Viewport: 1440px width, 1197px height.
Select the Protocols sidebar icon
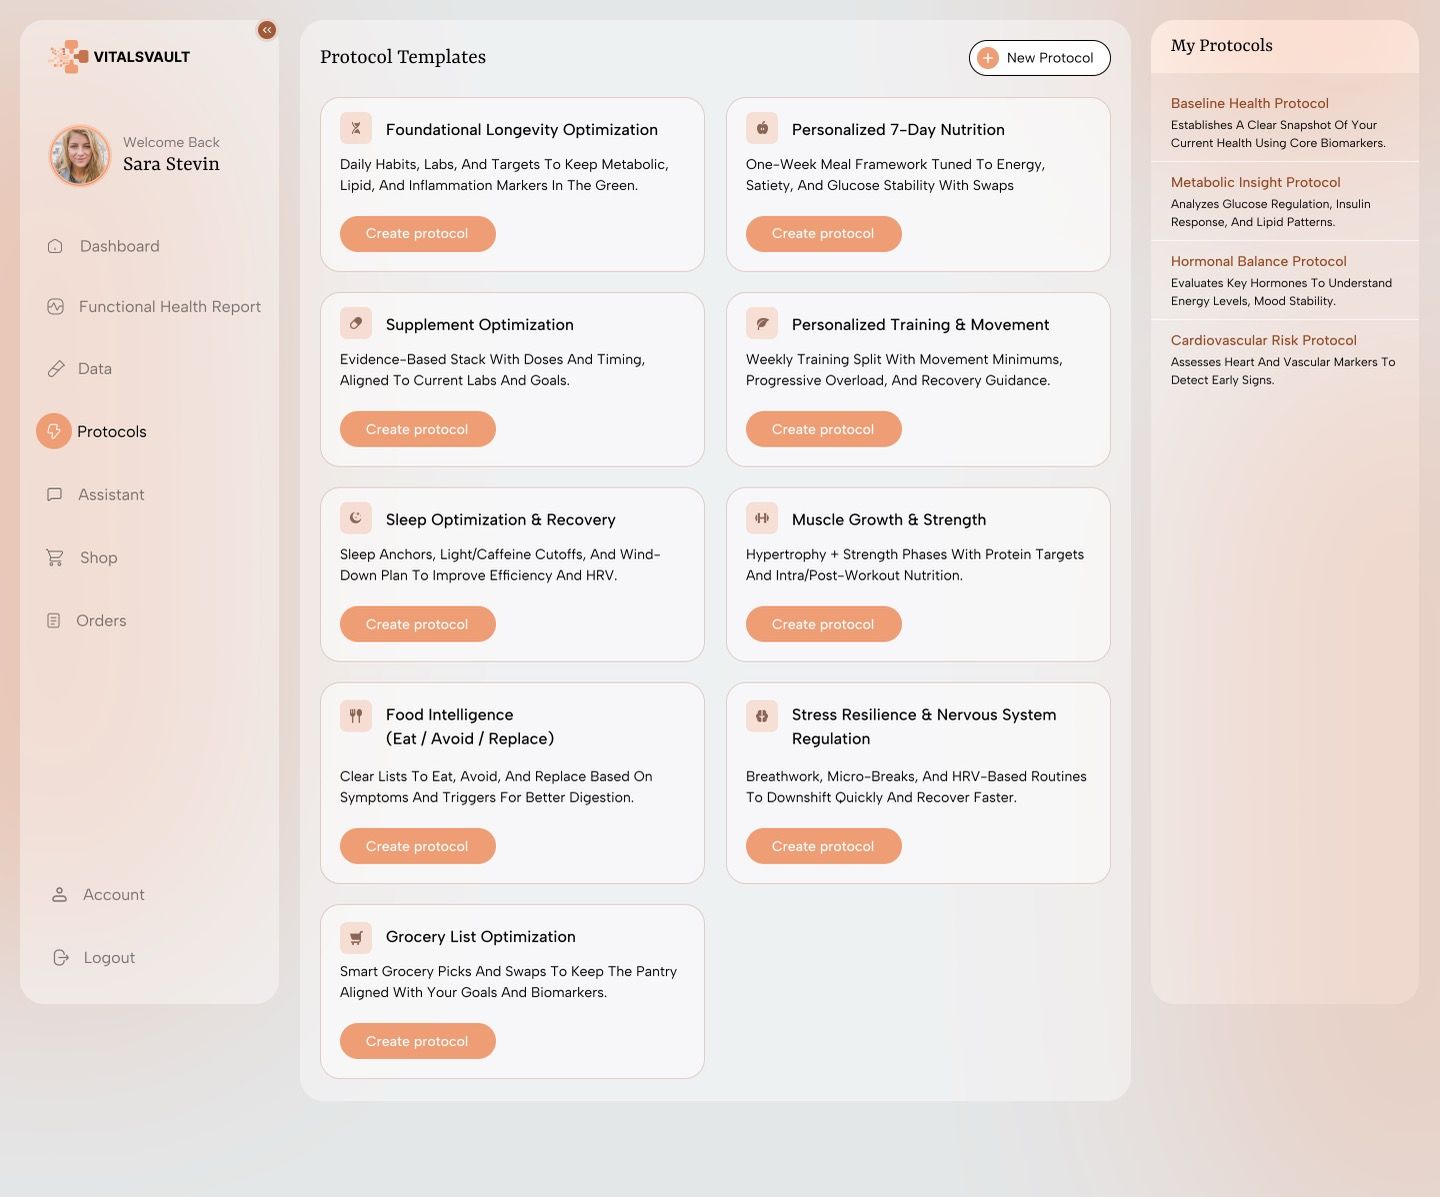click(54, 431)
